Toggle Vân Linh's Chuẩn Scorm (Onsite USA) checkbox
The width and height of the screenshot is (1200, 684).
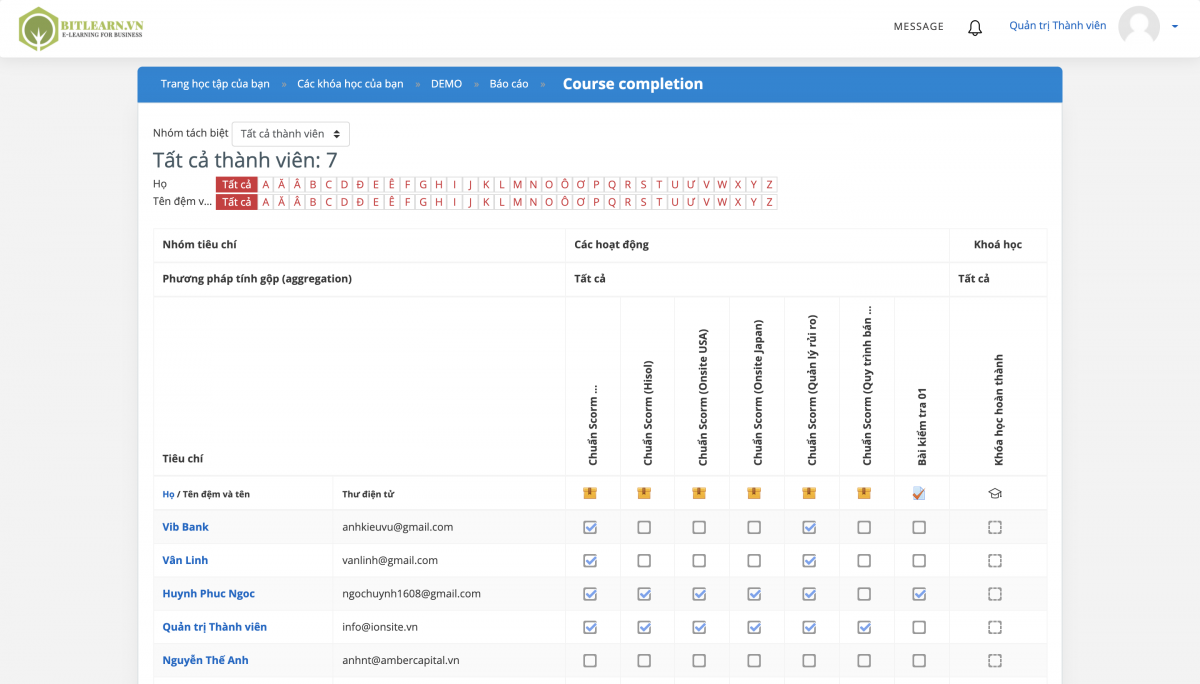point(699,560)
